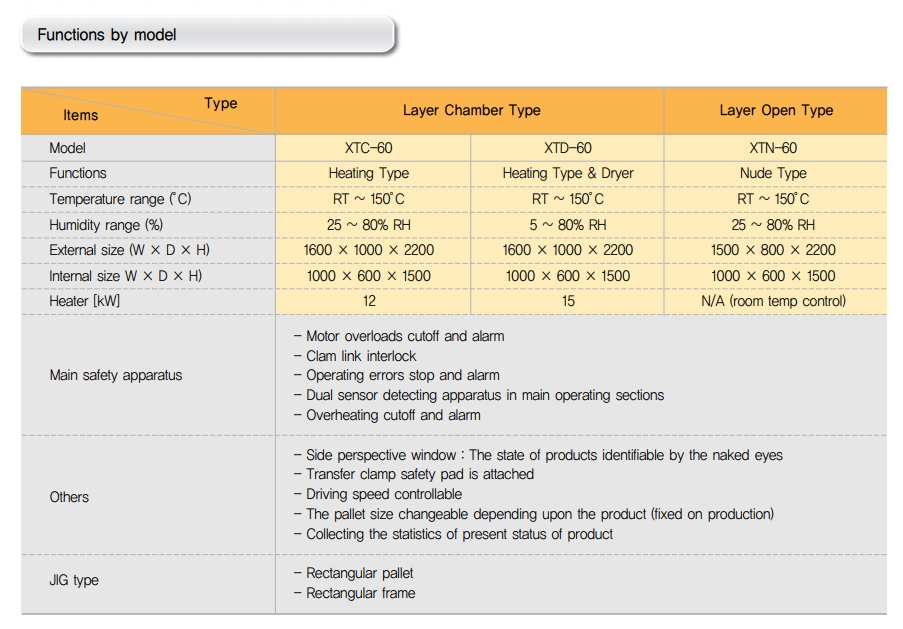The image size is (903, 629).
Task: Click the 'Main safety apparatus' row label
Action: coord(116,375)
